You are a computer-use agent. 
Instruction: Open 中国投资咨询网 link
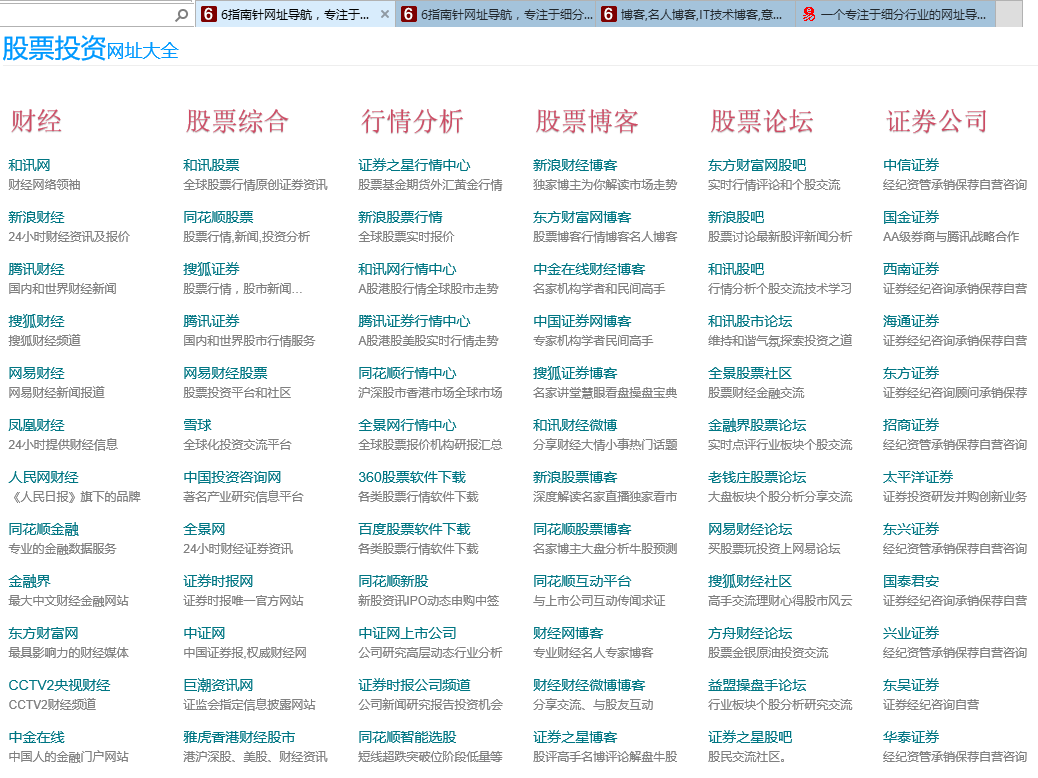coord(232,477)
